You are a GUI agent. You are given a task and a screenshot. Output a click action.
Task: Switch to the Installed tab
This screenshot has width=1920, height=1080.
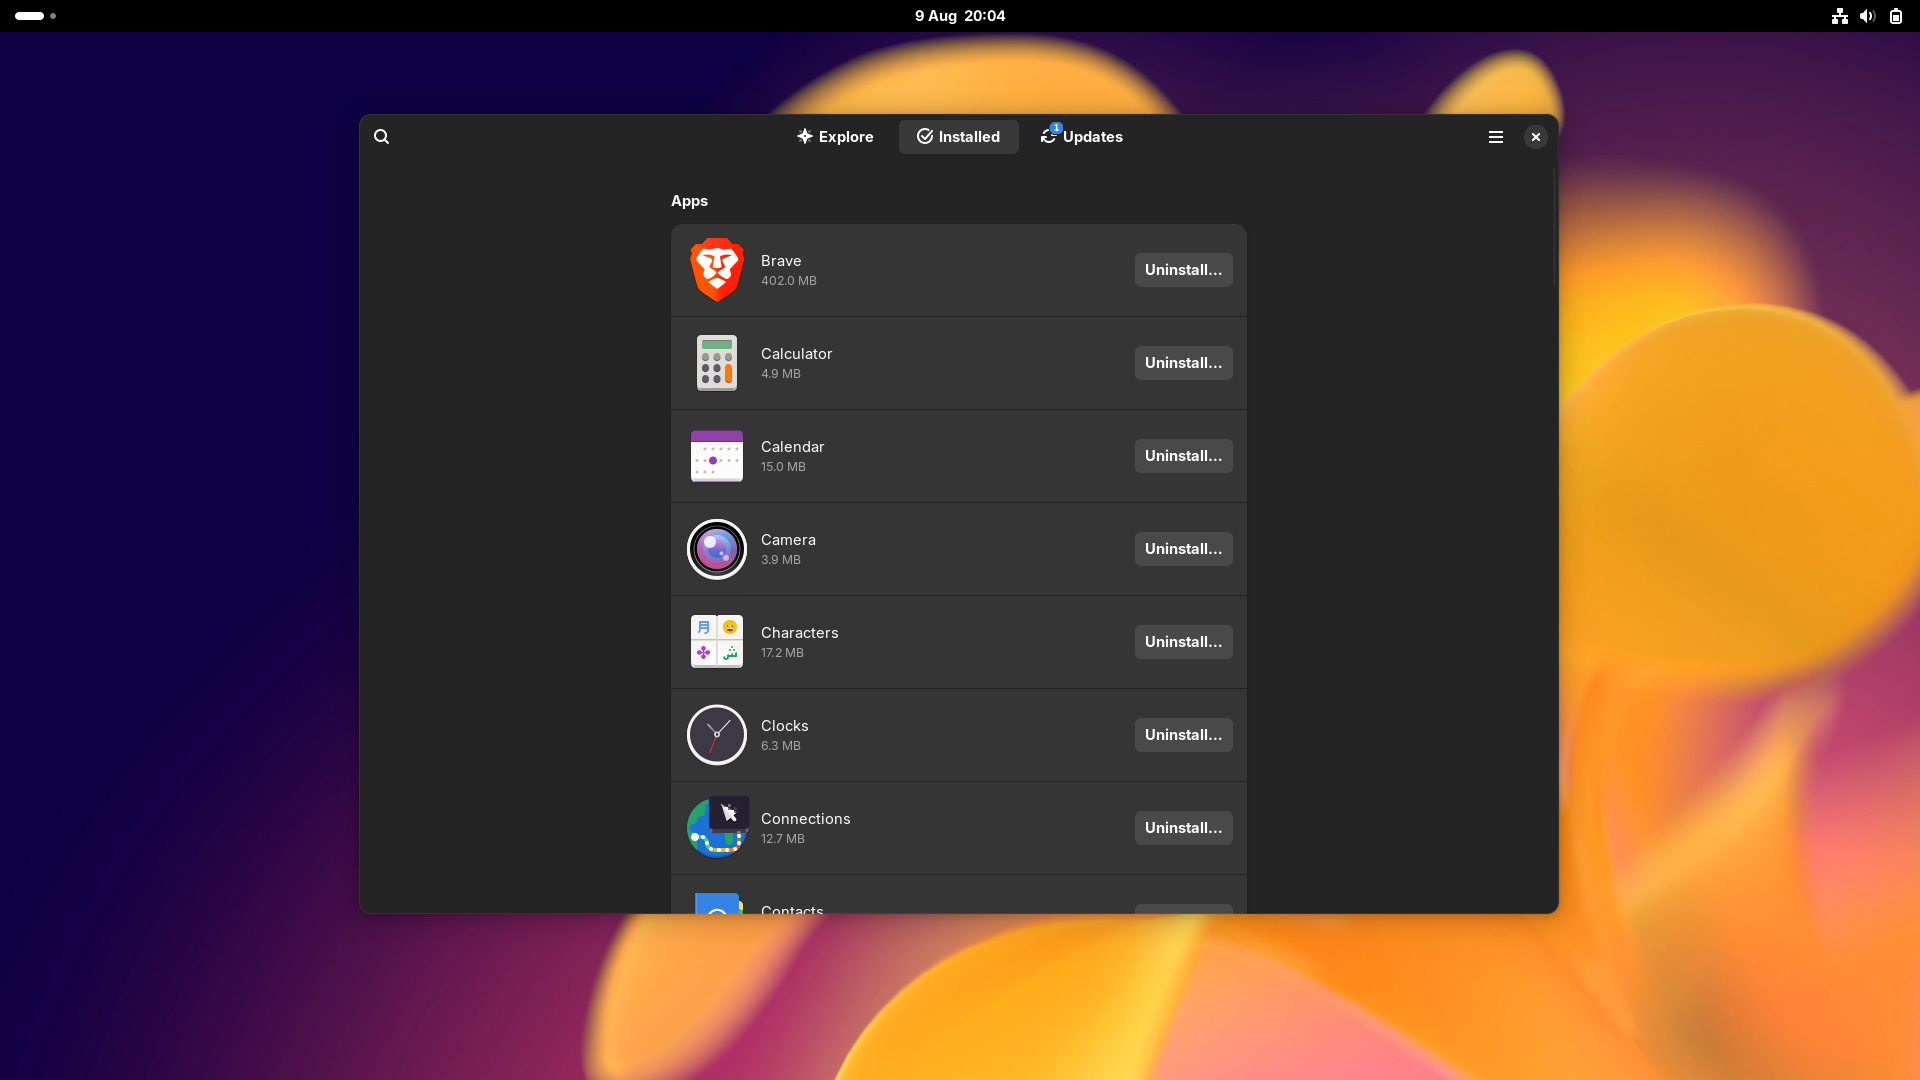[958, 137]
